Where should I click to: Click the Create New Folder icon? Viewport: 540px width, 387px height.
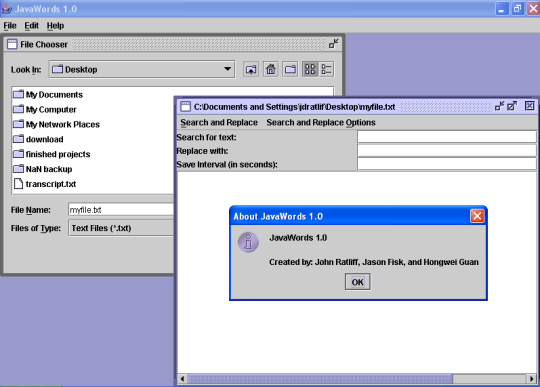[290, 70]
